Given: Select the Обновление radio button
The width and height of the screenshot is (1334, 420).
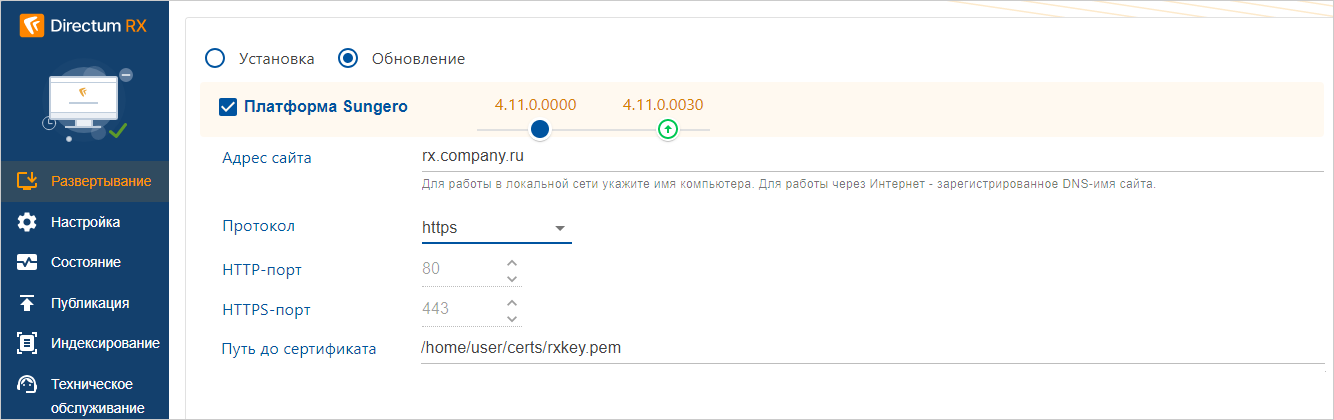Looking at the screenshot, I should tap(348, 58).
